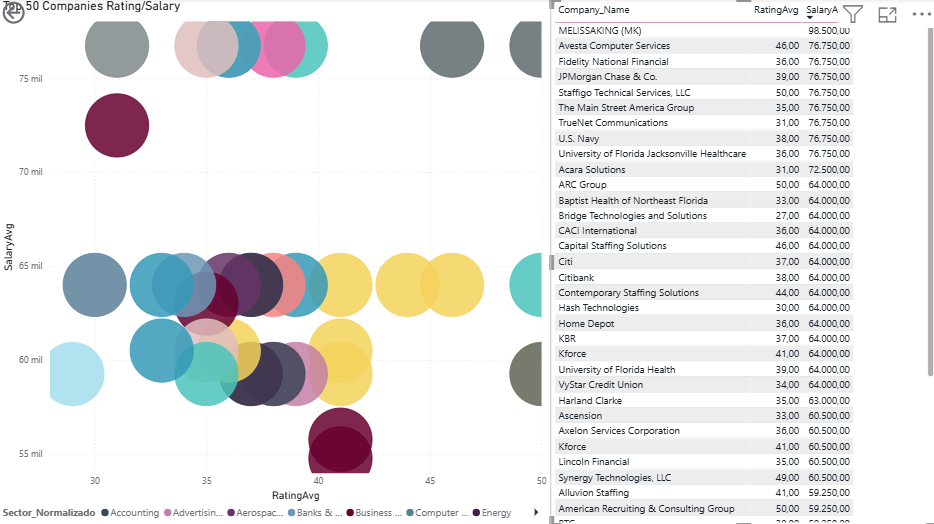Select the dark red bubble near 72 mil
This screenshot has height=524, width=934.
(116, 126)
